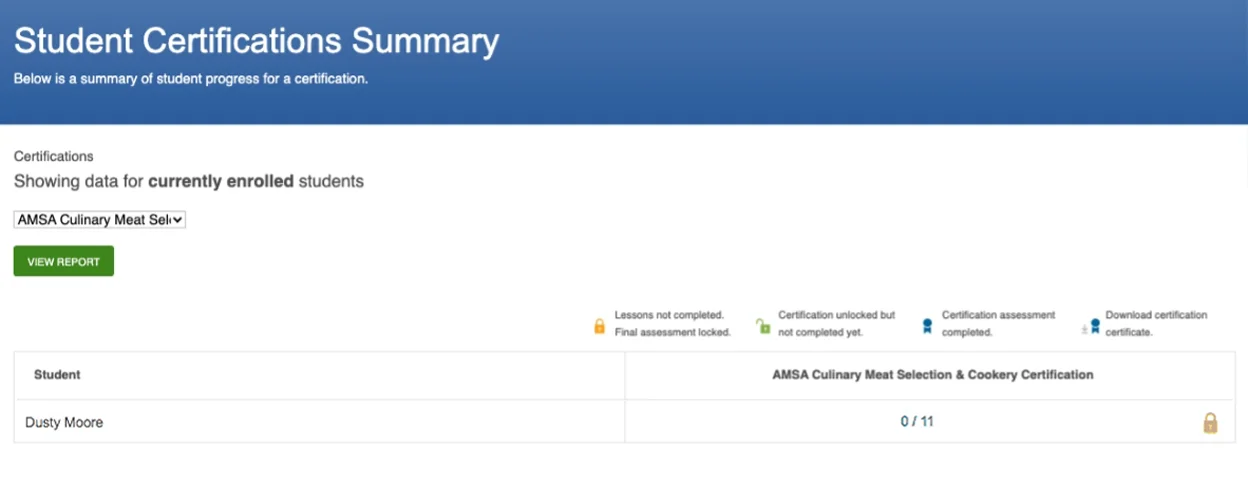Select the student name Dusty Moore
Viewport: 1248px width, 487px height.
click(64, 422)
